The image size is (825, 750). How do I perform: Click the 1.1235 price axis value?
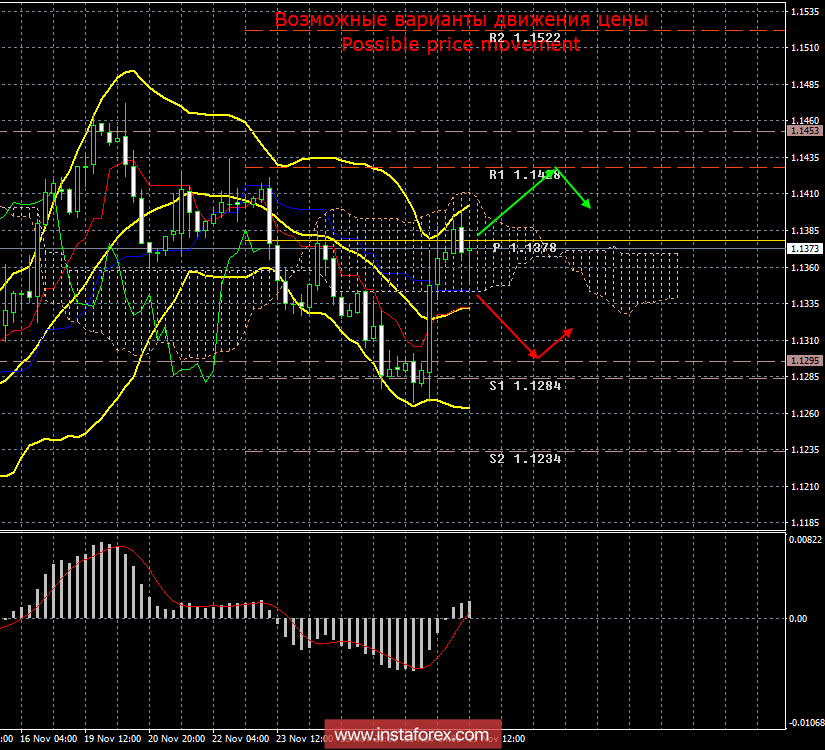click(x=805, y=450)
